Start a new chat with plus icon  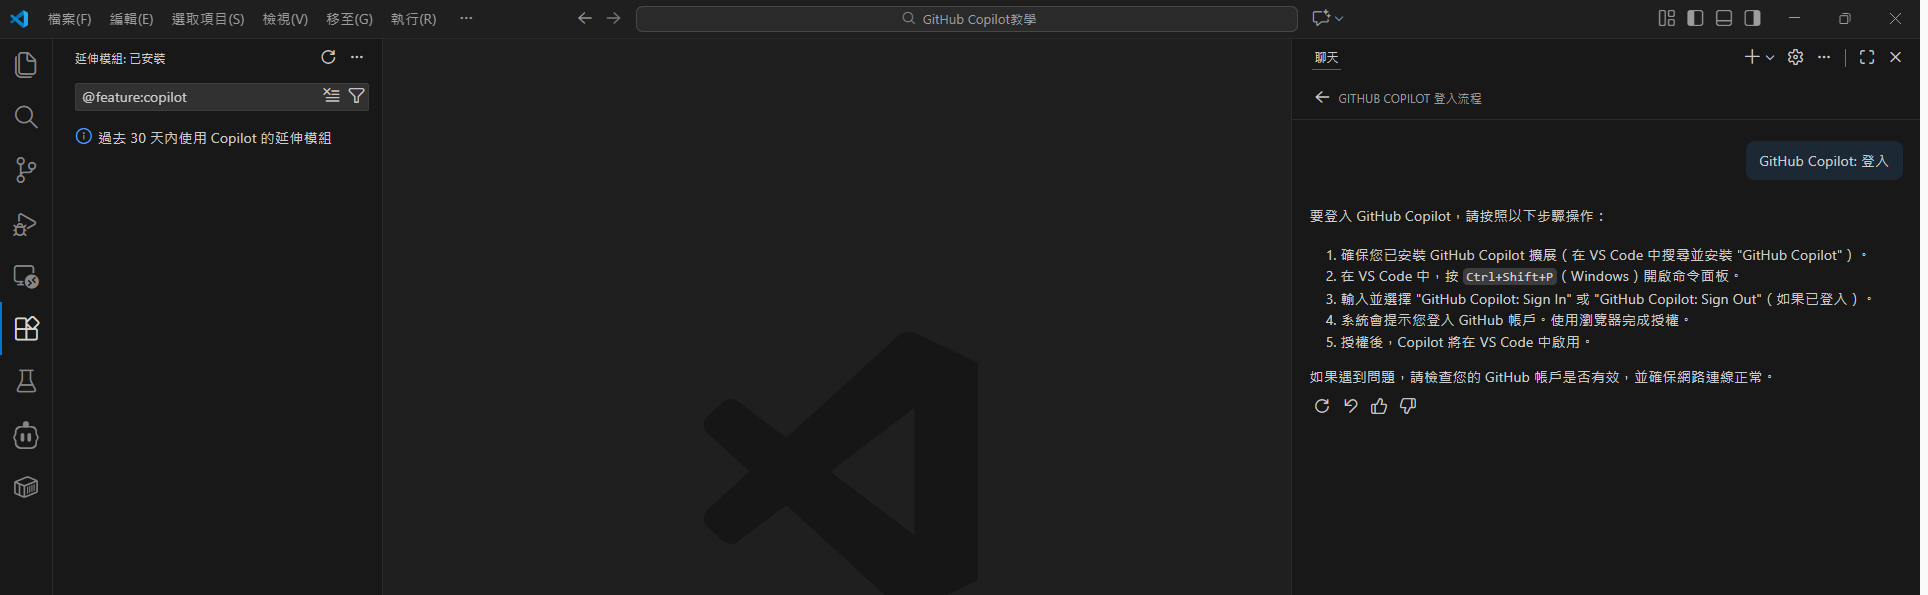pos(1752,57)
